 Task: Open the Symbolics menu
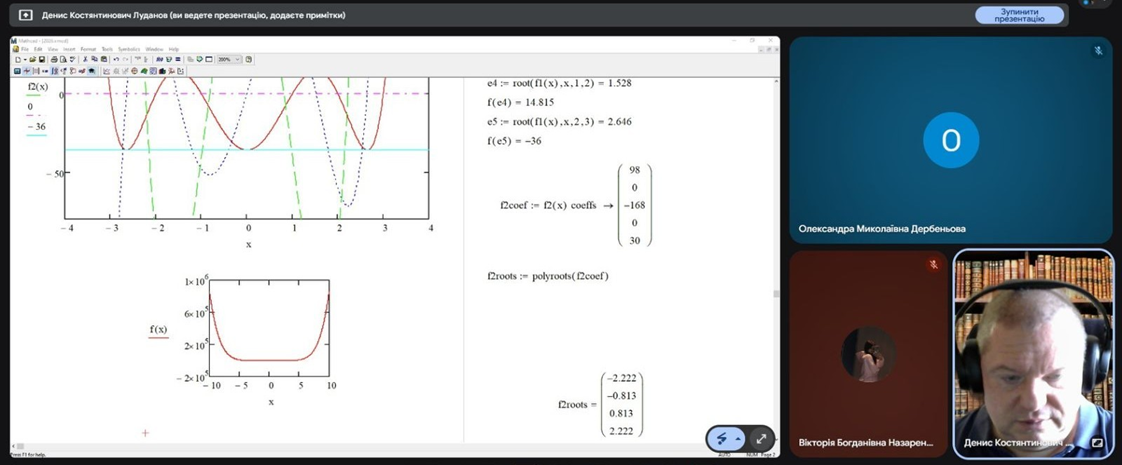click(129, 48)
